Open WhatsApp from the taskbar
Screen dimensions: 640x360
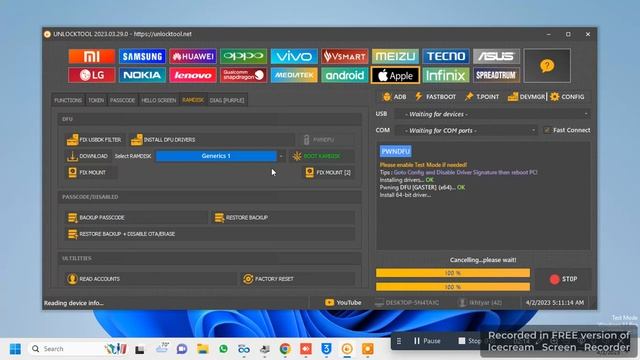223,349
